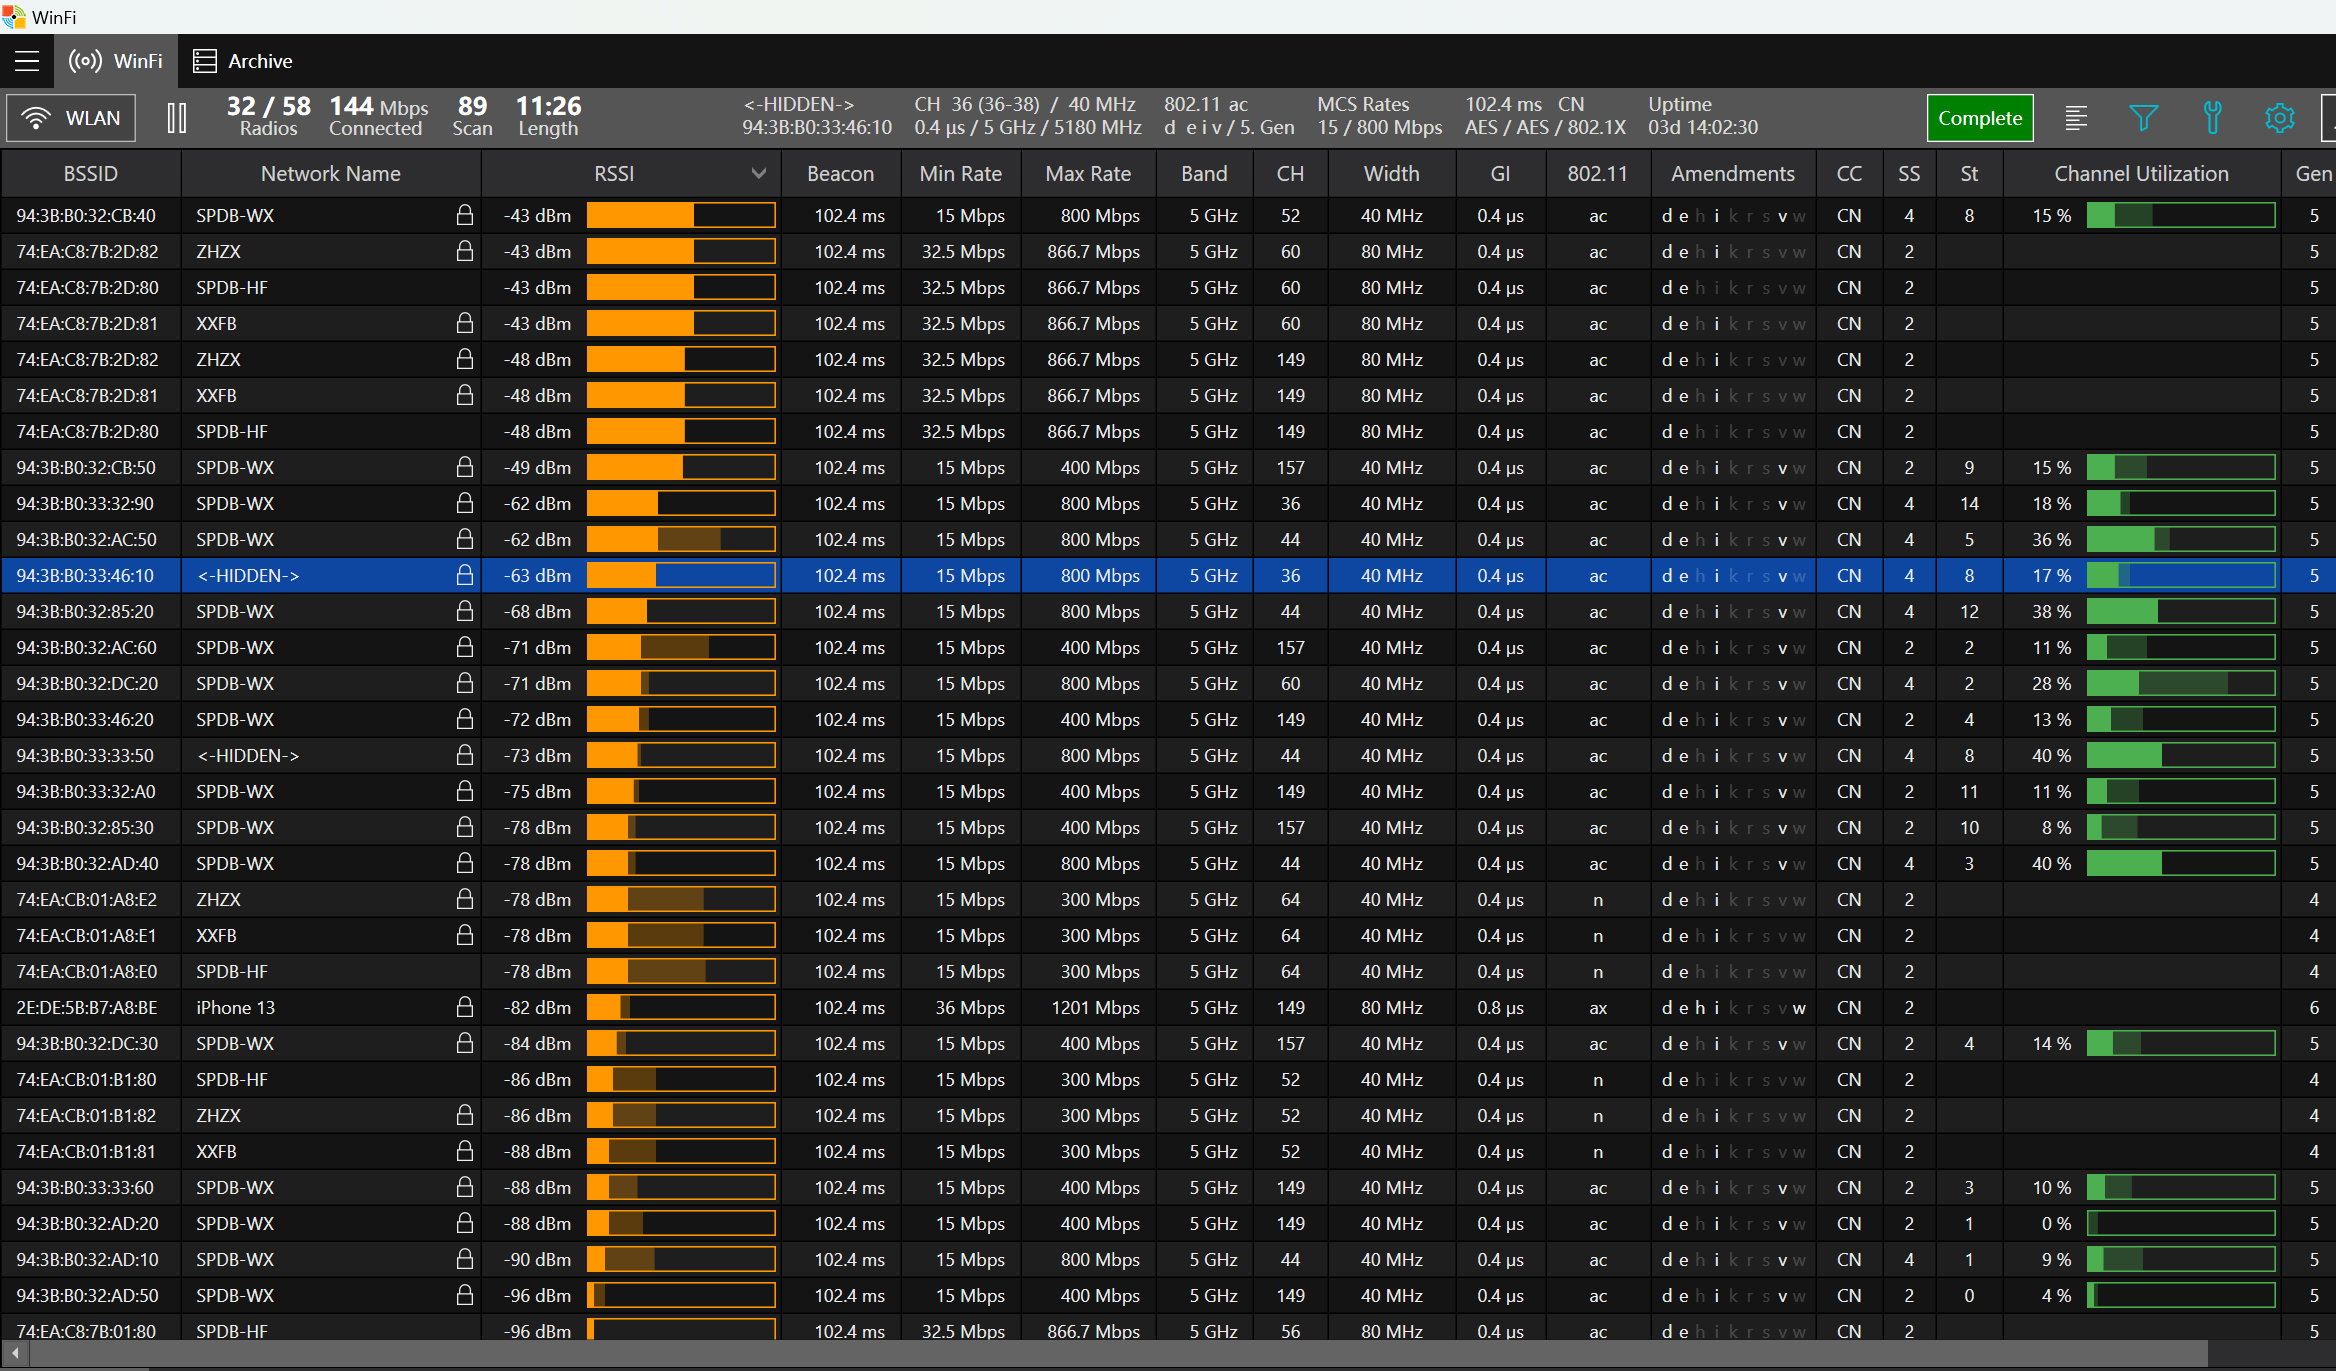2336x1371 pixels.
Task: Click the Max Rate column header
Action: pos(1087,174)
